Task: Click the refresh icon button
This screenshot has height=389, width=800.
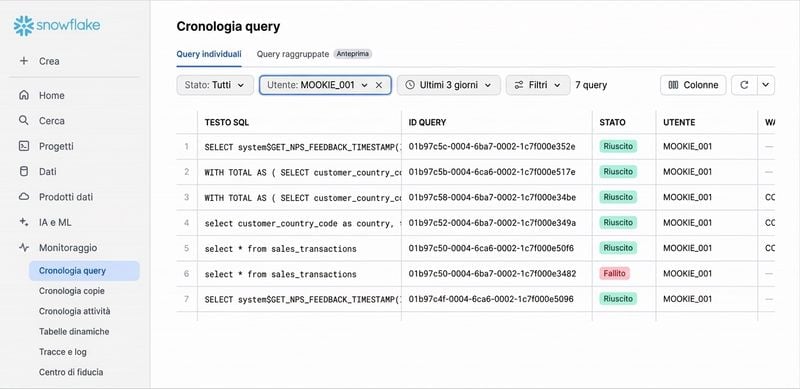Action: click(744, 85)
